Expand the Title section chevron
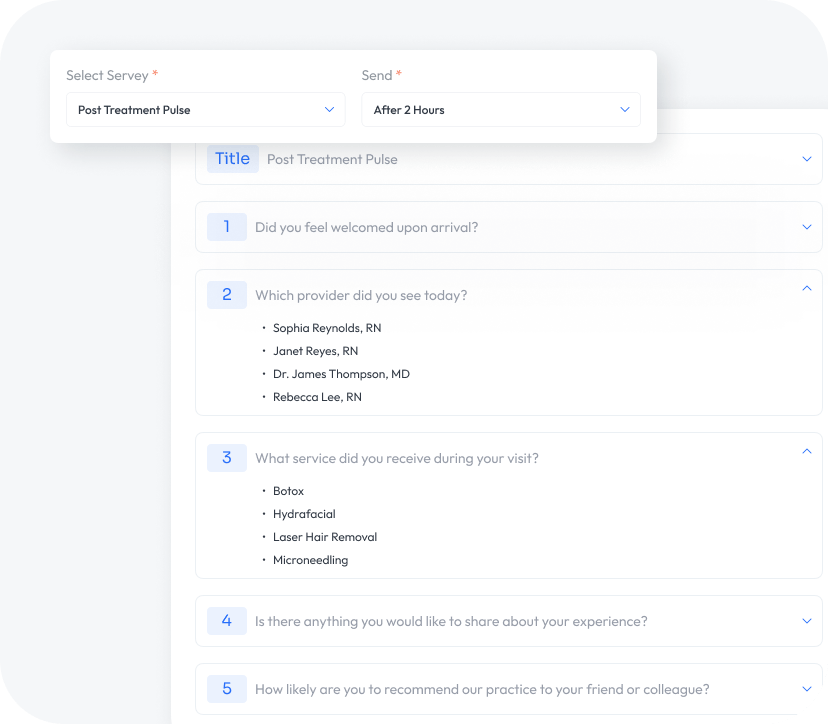This screenshot has width=829, height=725. 807,159
